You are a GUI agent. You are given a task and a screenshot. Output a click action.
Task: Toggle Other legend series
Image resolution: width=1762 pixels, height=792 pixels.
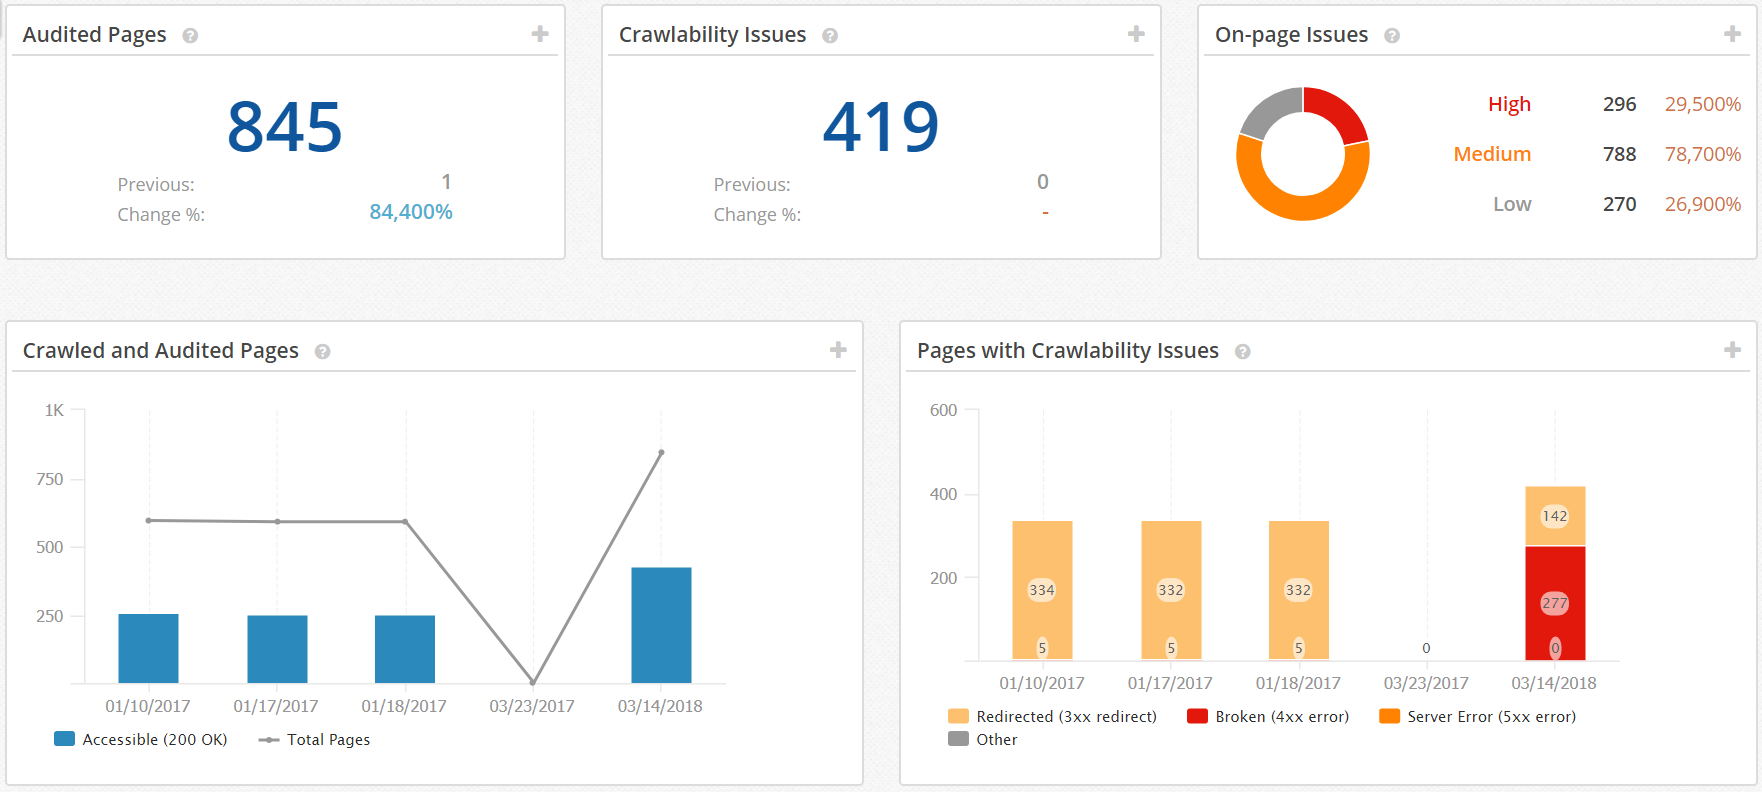click(982, 739)
